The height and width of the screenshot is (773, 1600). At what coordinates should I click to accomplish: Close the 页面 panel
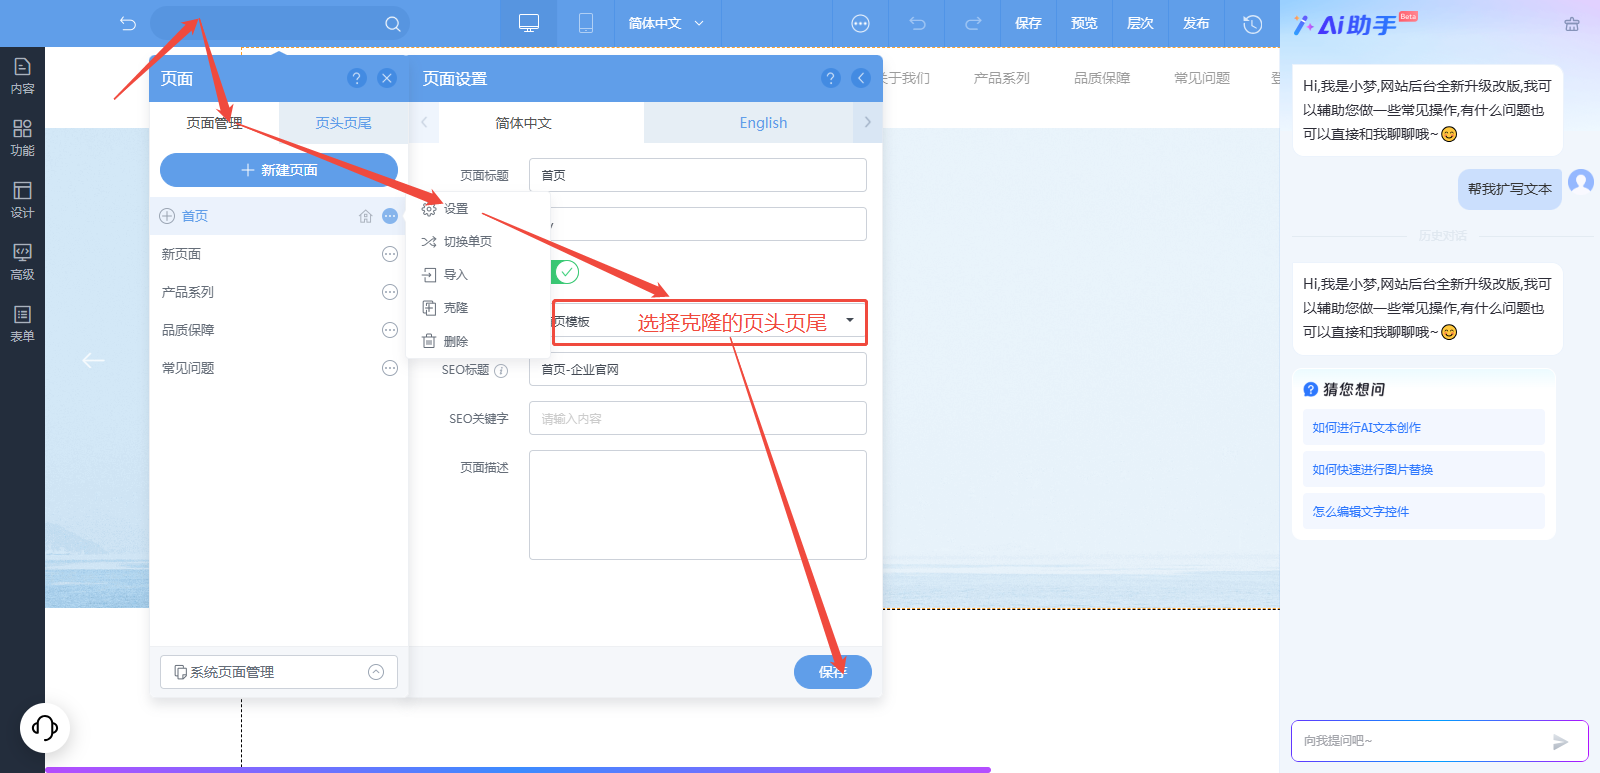coord(387,78)
